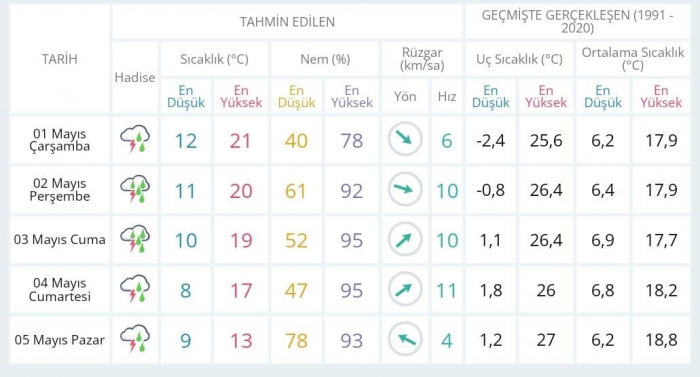Click the thunderstorm icon for 01 Mayıs Çarşamba
The width and height of the screenshot is (700, 377).
pyautogui.click(x=135, y=139)
